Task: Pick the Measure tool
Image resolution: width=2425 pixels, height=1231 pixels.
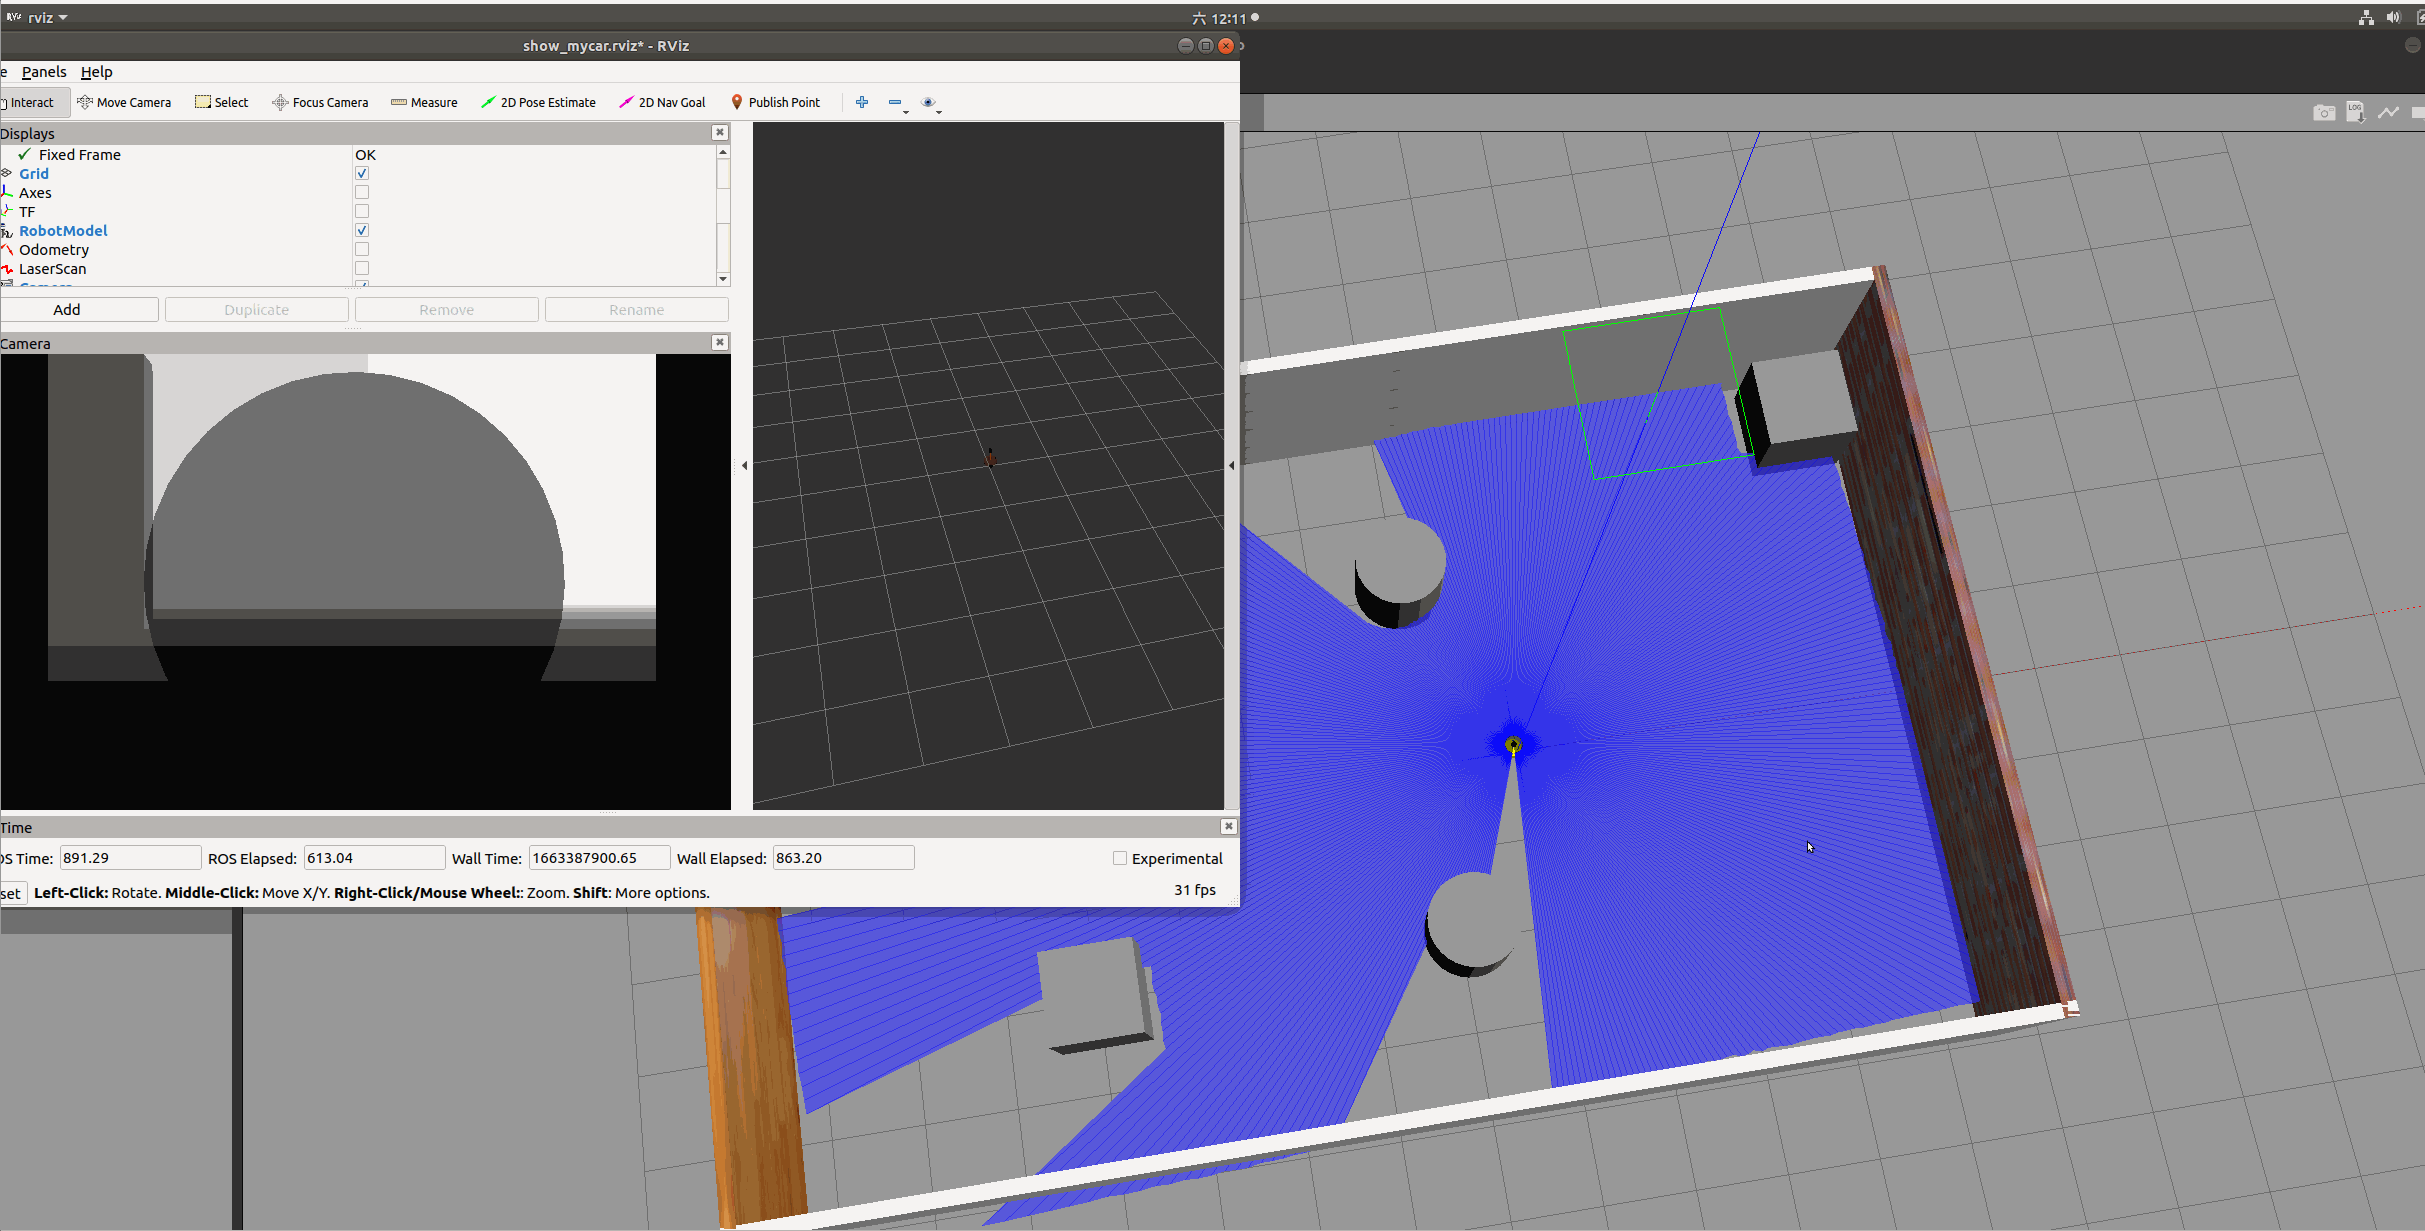Action: (424, 102)
